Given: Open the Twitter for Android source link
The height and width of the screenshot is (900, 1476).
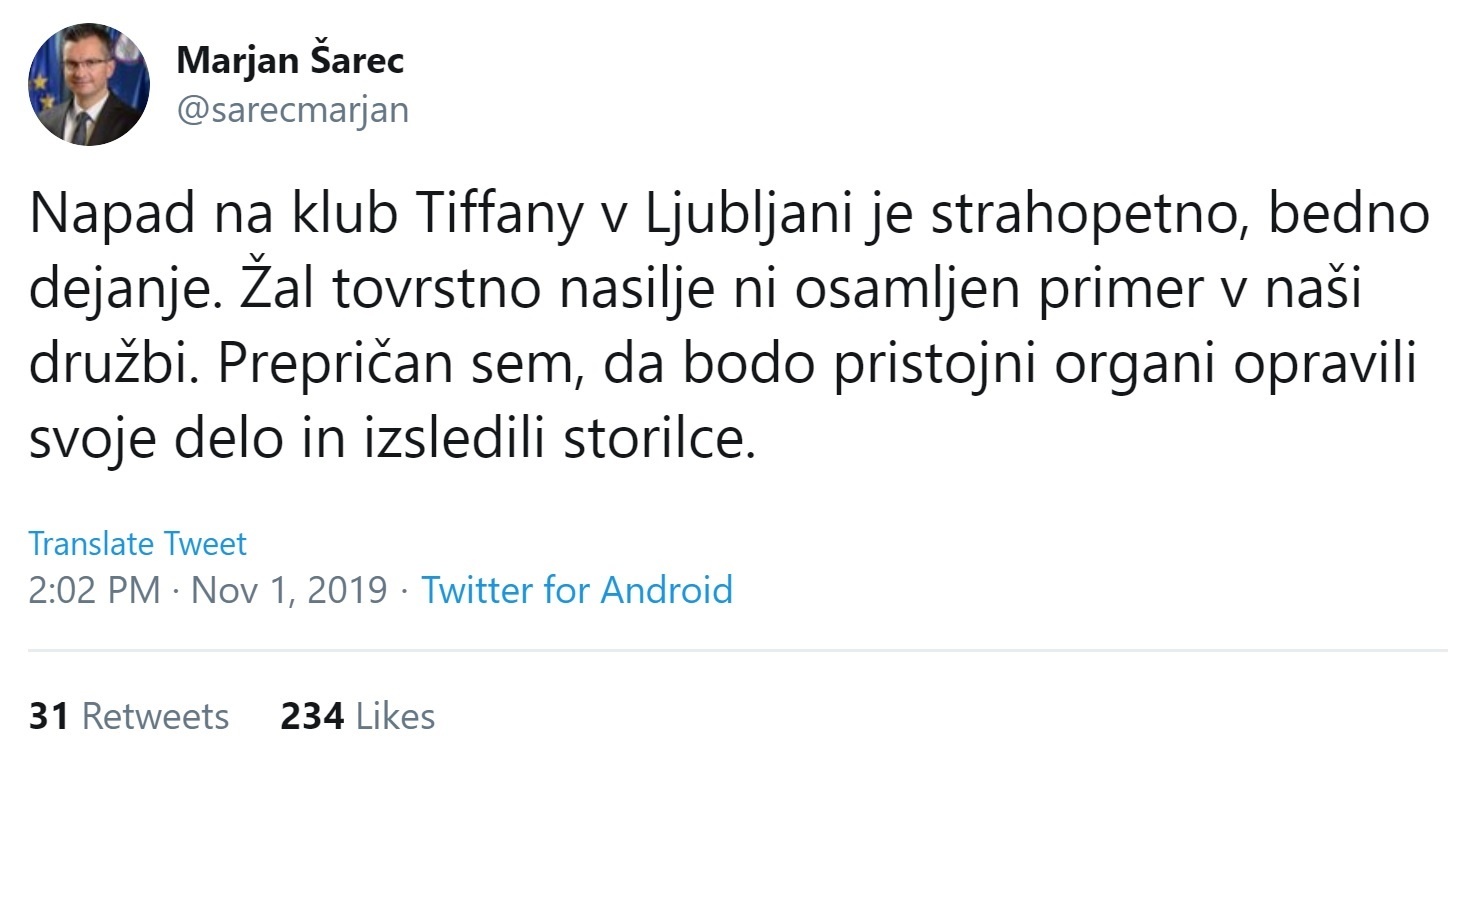Looking at the screenshot, I should (576, 590).
